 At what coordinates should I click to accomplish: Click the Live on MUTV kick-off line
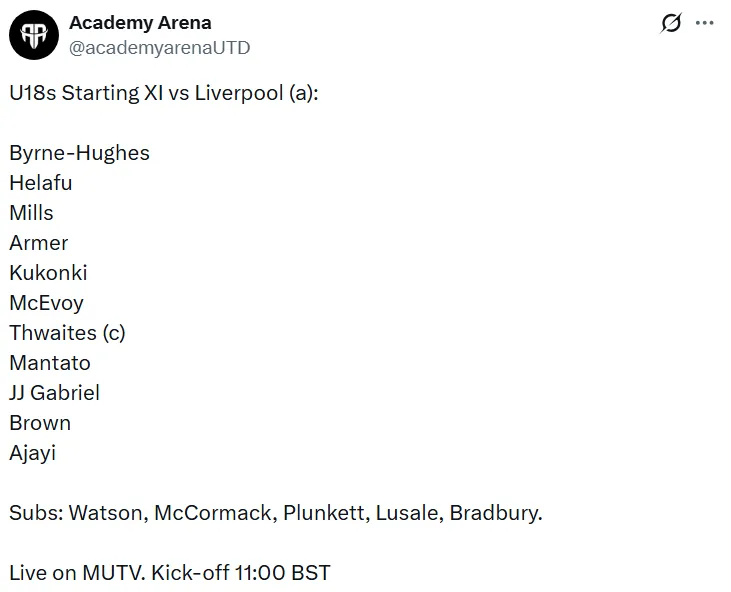point(170,573)
